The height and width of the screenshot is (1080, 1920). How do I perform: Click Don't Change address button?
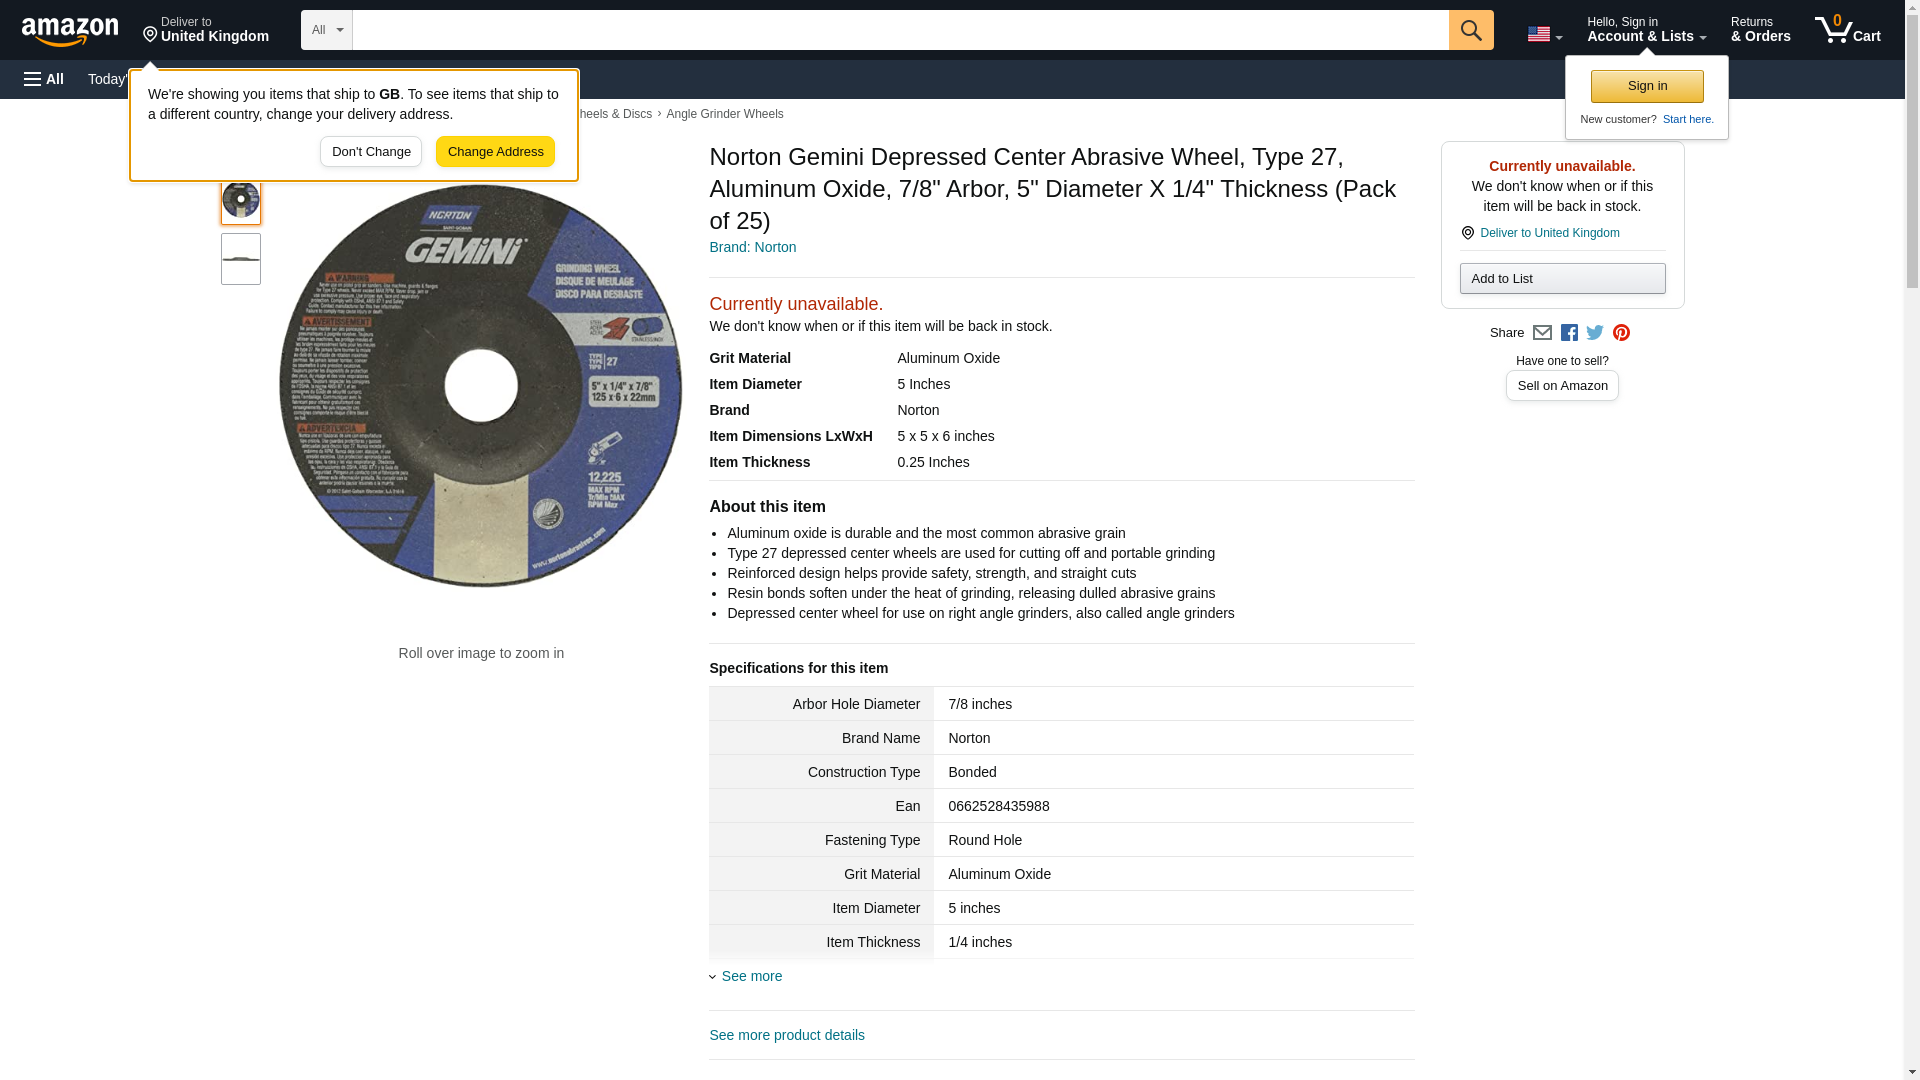371,152
